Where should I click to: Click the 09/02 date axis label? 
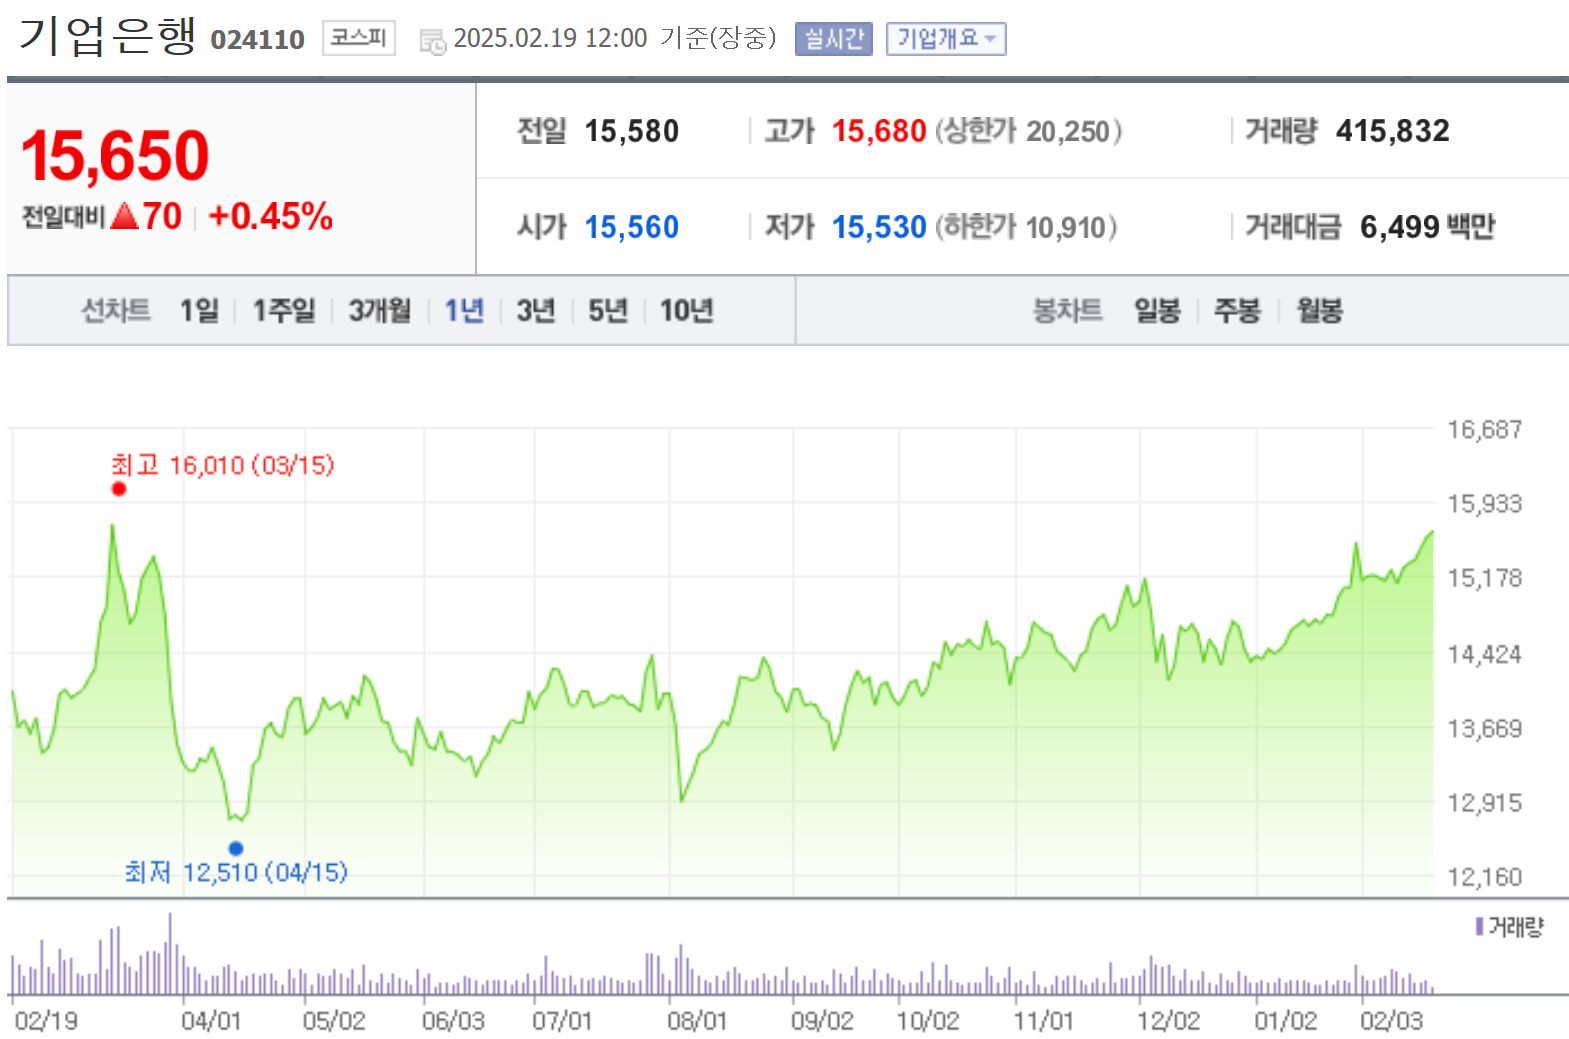point(822,1021)
